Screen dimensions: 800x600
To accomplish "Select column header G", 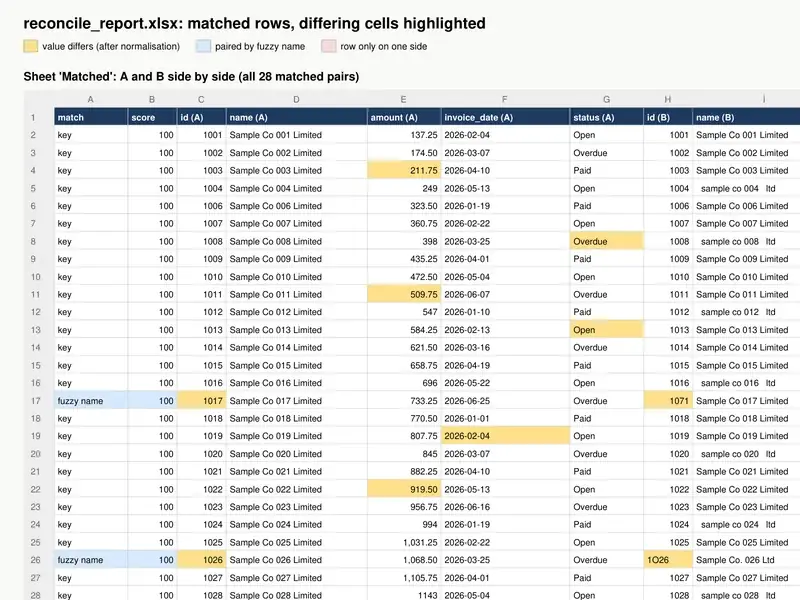I will 607,99.
